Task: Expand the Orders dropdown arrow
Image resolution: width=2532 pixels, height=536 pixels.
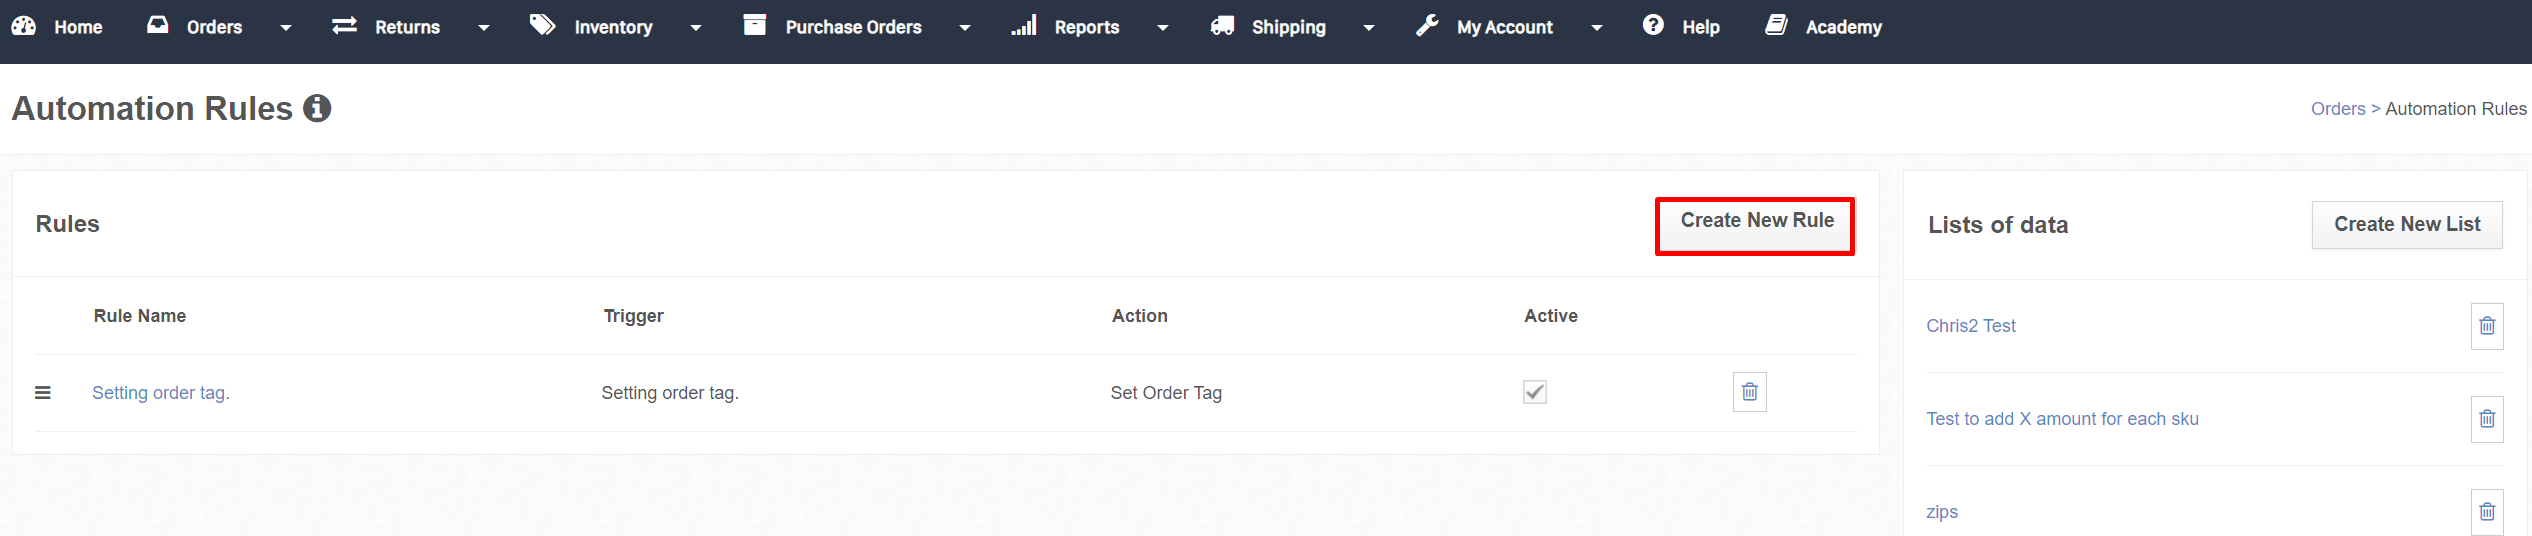Action: coord(286,28)
